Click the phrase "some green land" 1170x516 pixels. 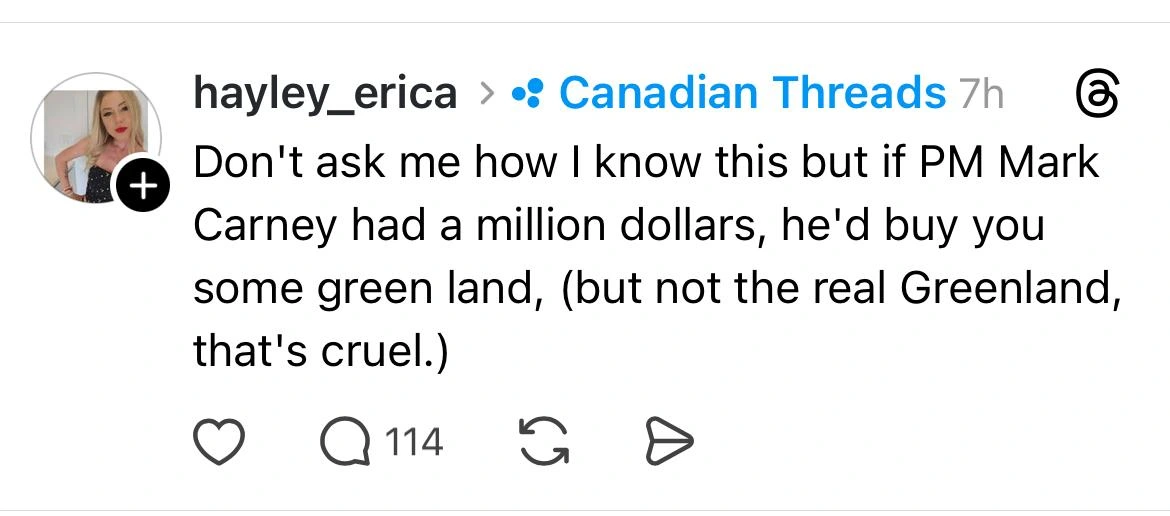[361, 289]
